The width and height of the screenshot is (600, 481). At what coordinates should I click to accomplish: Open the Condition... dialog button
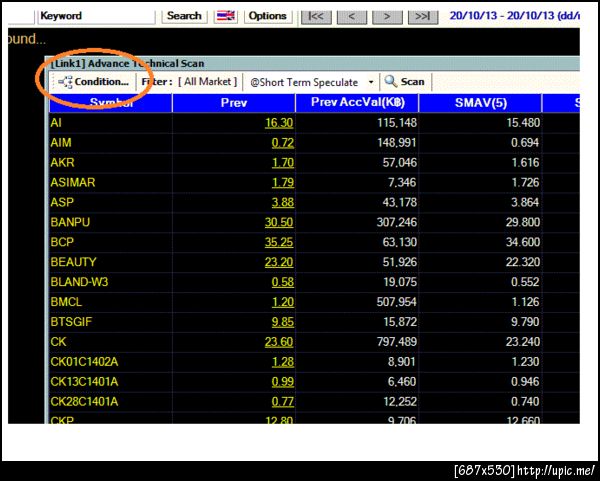tap(93, 82)
